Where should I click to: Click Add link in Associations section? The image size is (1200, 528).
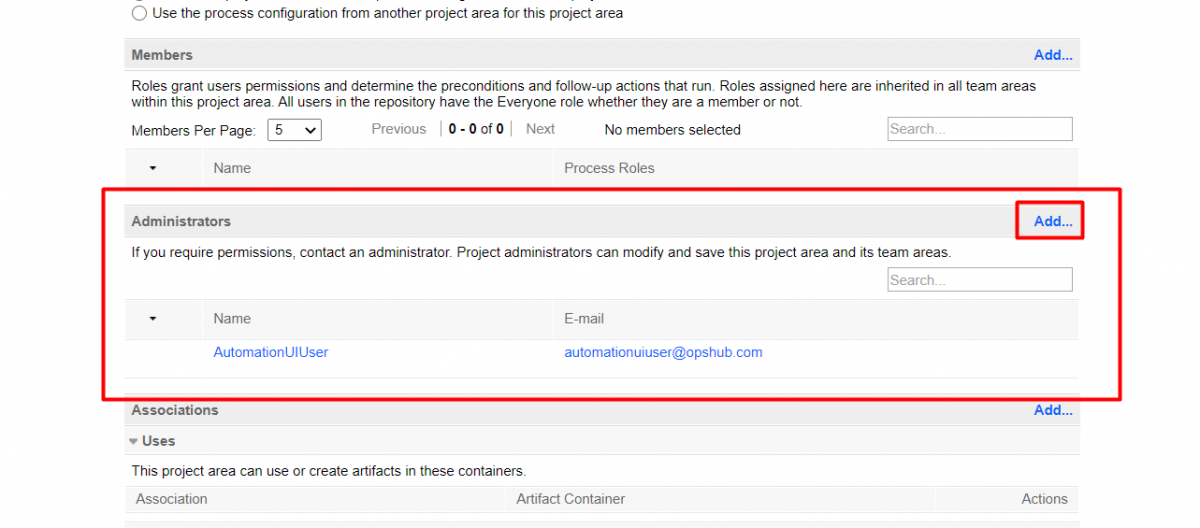click(1053, 410)
